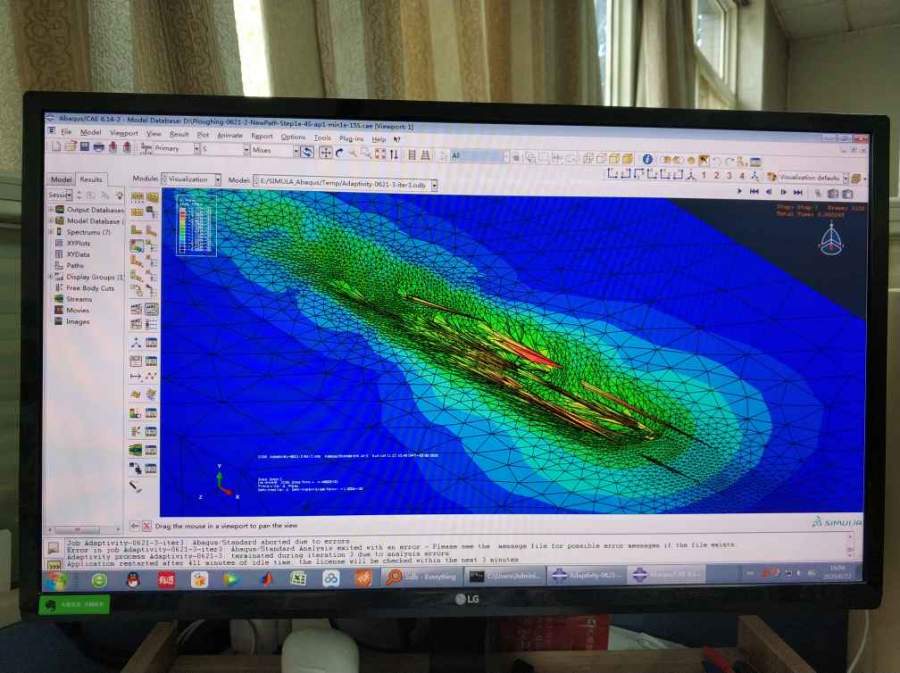Image resolution: width=900 pixels, height=673 pixels.
Task: Jump to first animation frame
Action: (755, 192)
